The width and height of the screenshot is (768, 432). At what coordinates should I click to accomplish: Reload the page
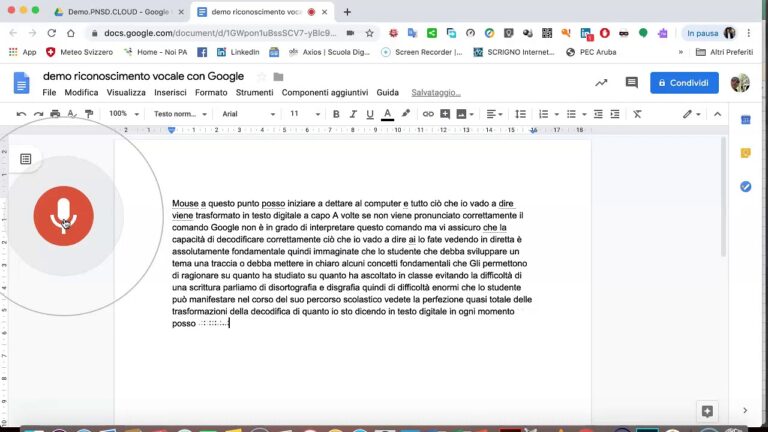point(51,33)
